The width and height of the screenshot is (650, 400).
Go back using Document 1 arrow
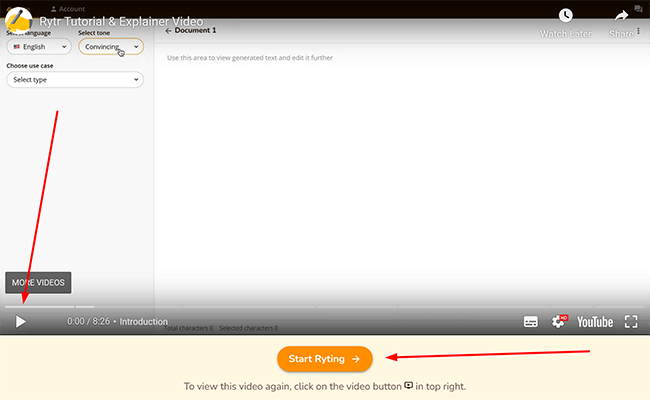click(169, 31)
